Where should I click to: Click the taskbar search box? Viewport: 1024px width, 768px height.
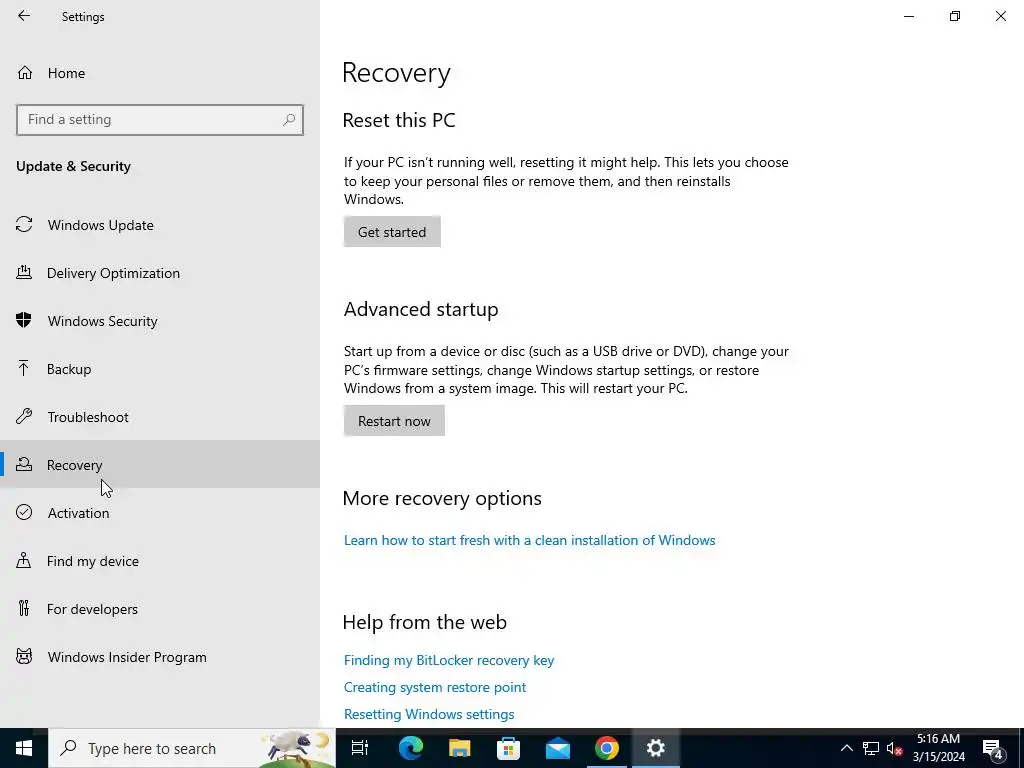click(x=192, y=748)
